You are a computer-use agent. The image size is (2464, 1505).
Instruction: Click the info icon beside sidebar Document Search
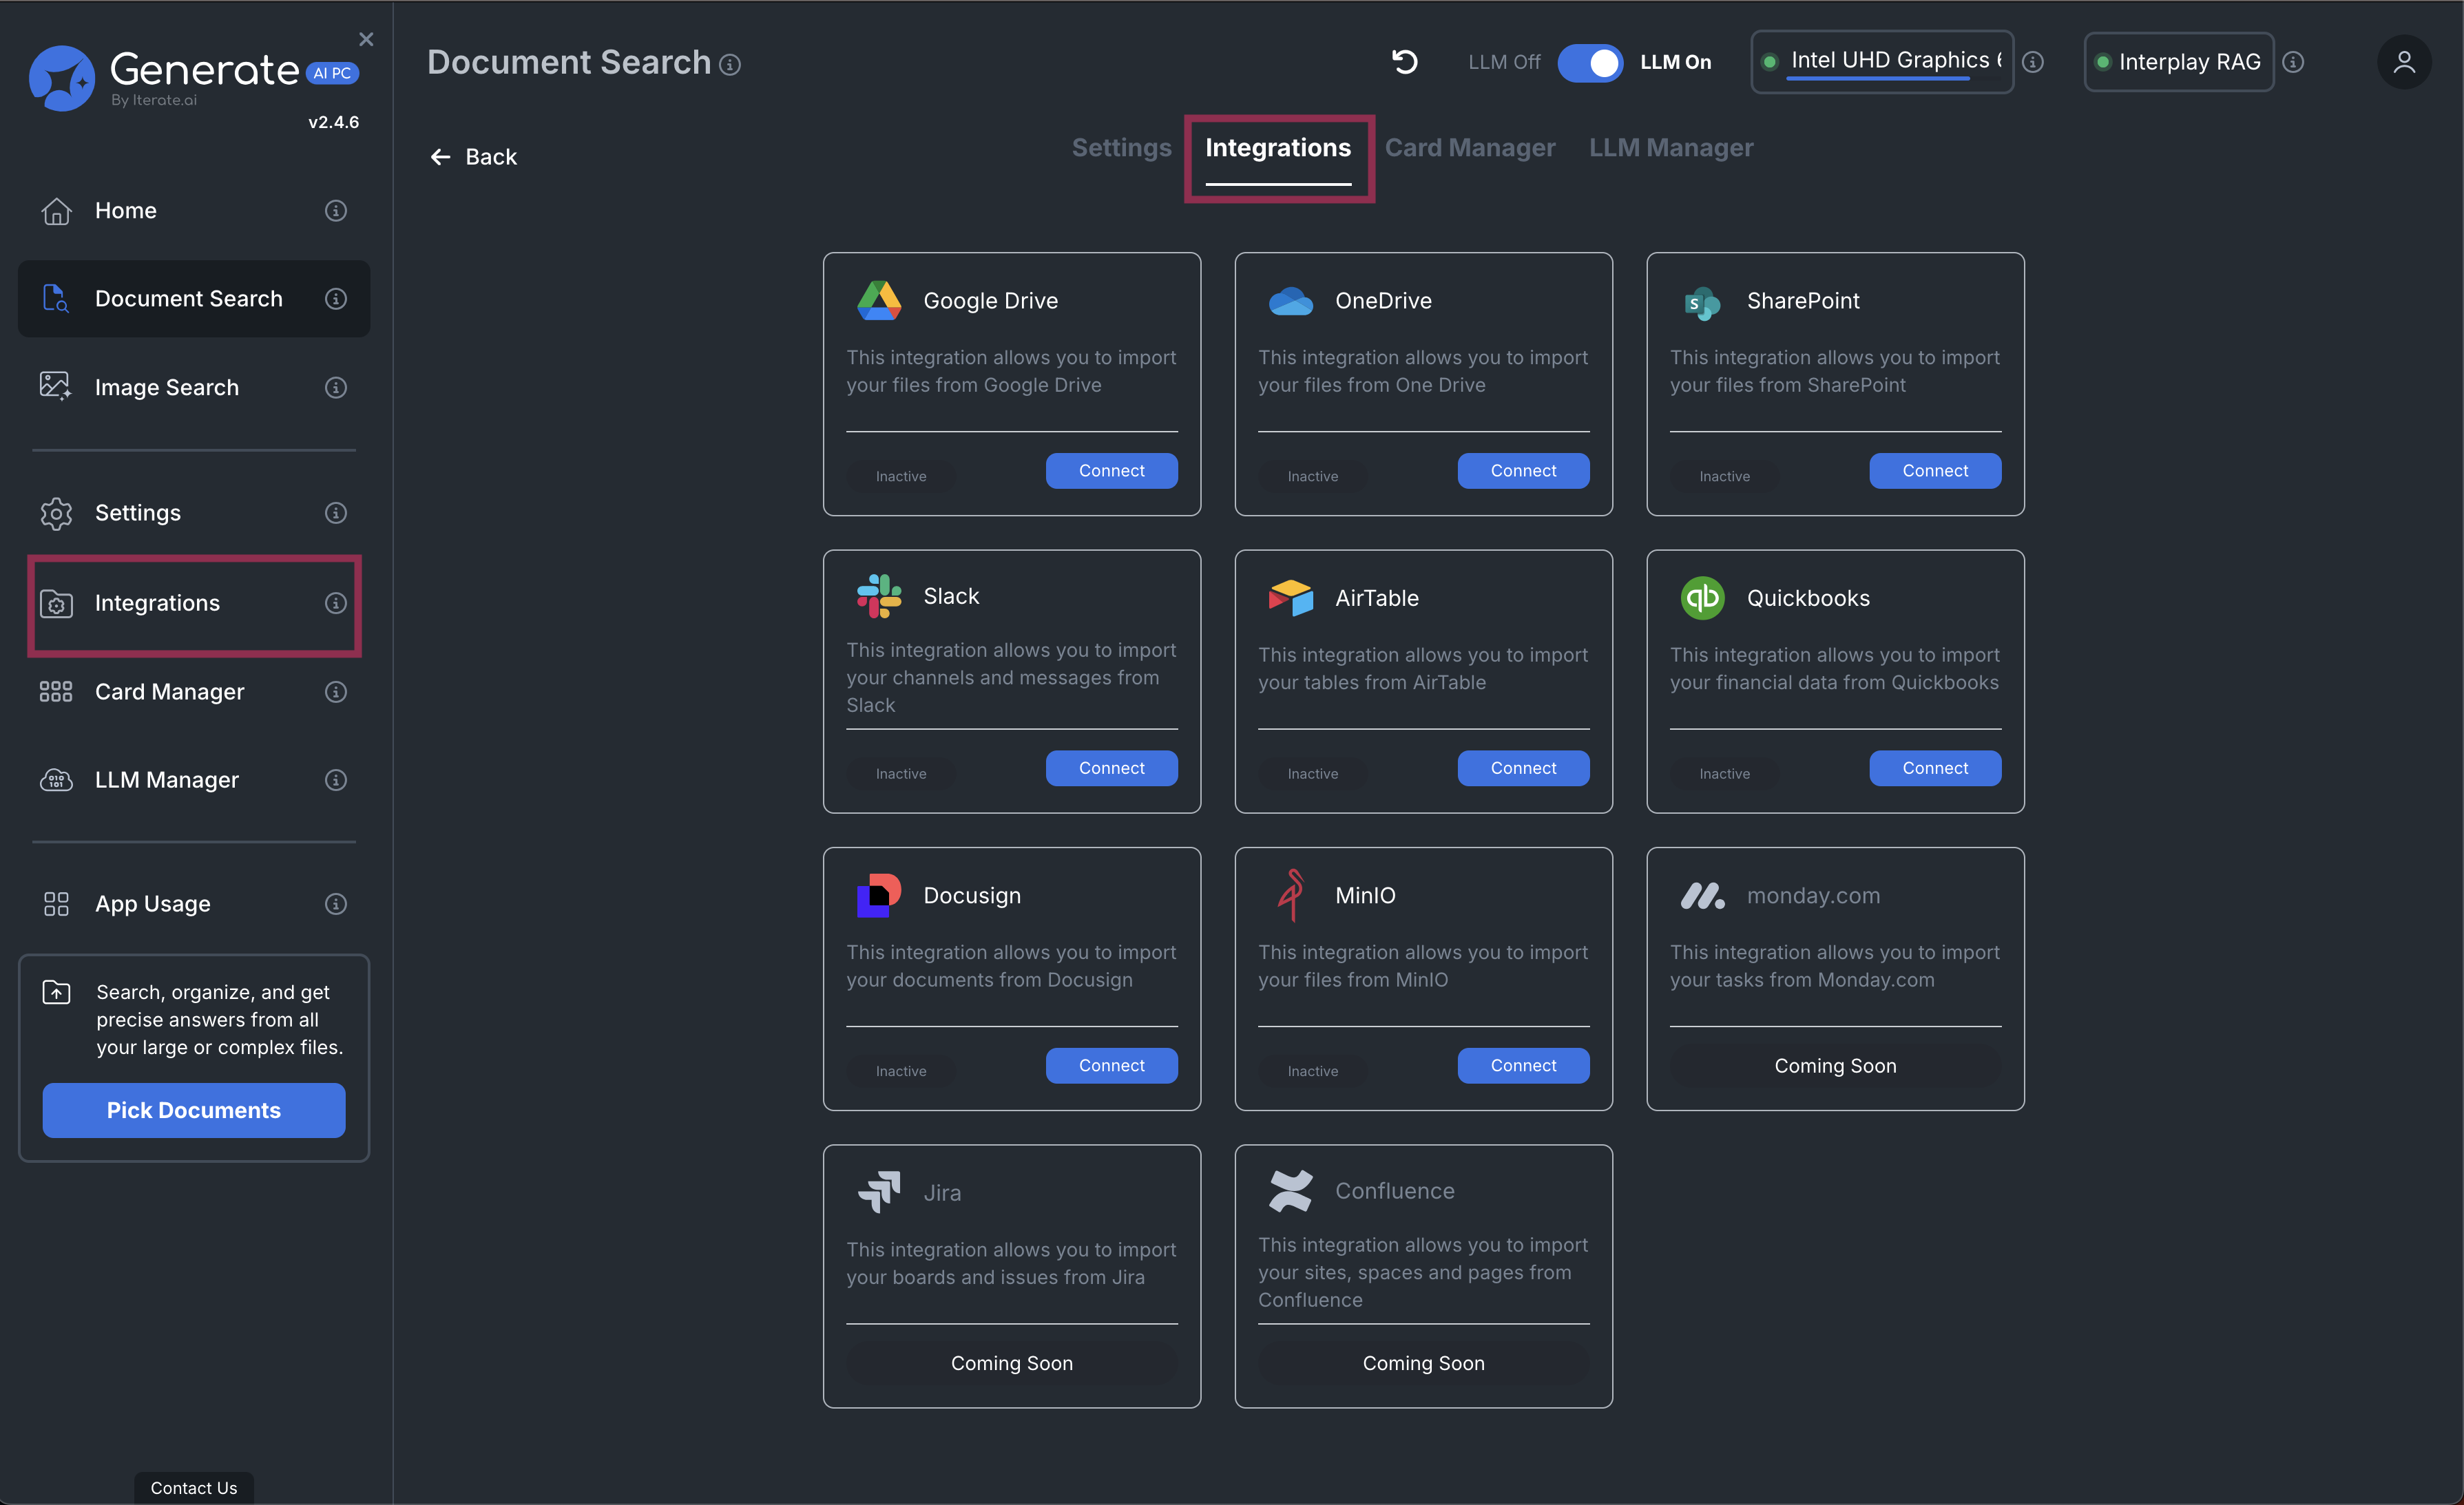pyautogui.click(x=336, y=298)
